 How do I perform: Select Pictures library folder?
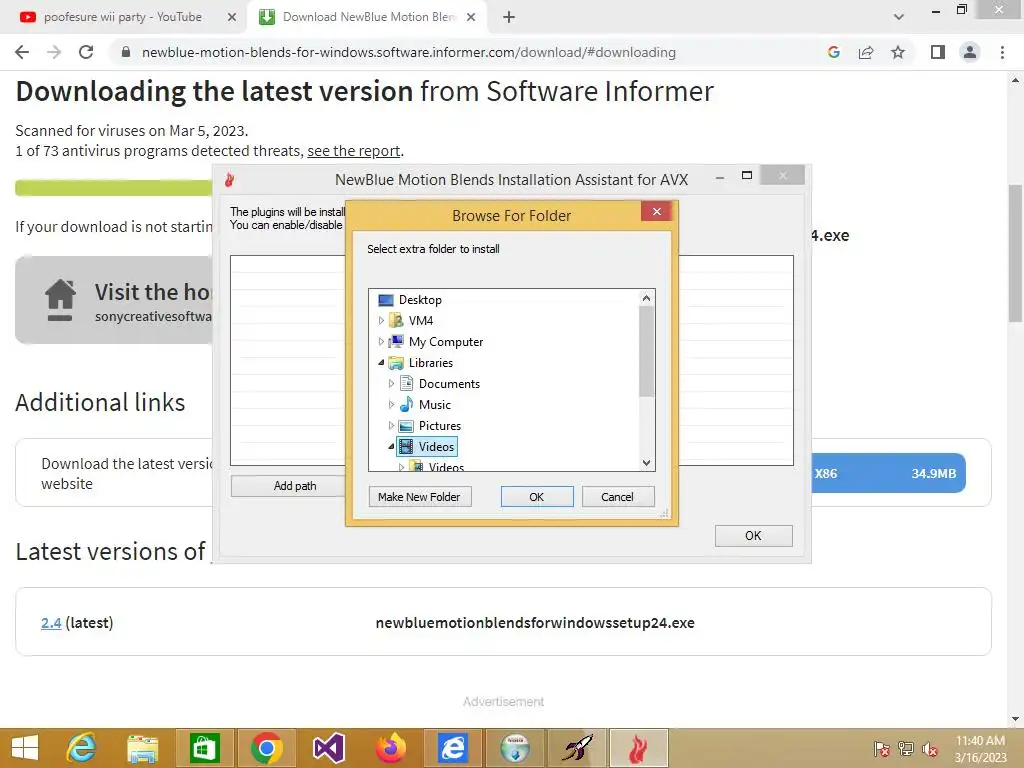(x=440, y=425)
